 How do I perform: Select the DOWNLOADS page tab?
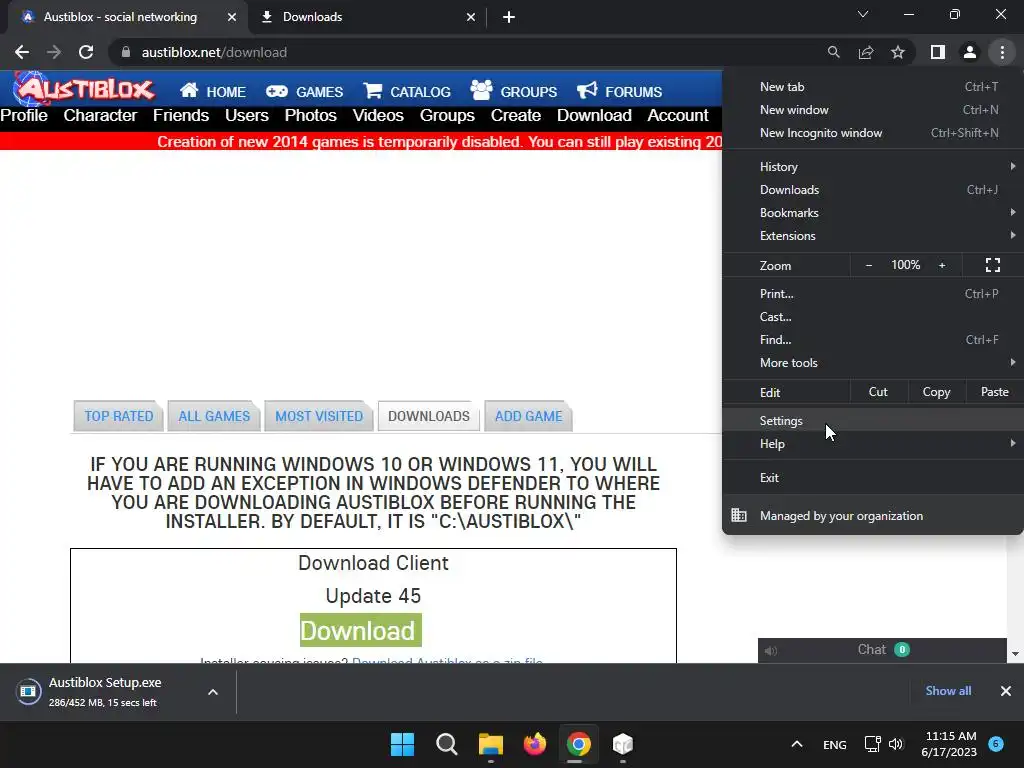428,416
